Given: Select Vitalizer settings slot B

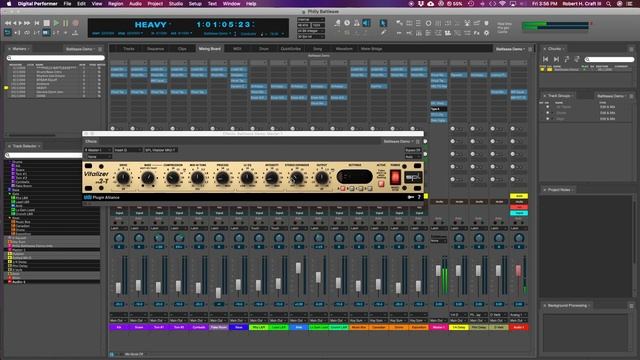Looking at the screenshot, I should click(x=351, y=189).
